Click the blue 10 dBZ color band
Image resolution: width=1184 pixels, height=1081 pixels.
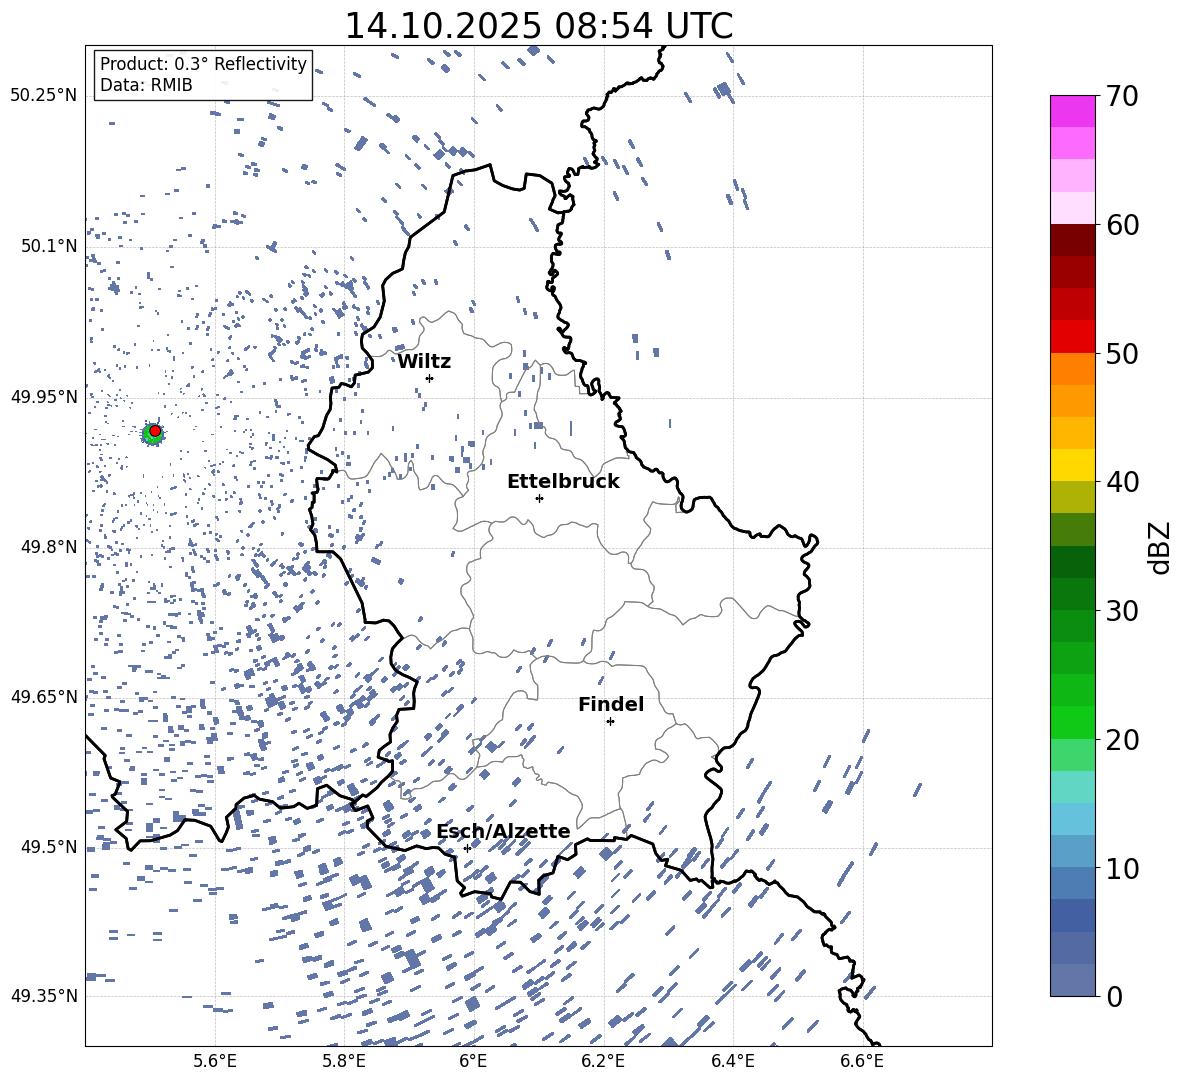pyautogui.click(x=1072, y=883)
